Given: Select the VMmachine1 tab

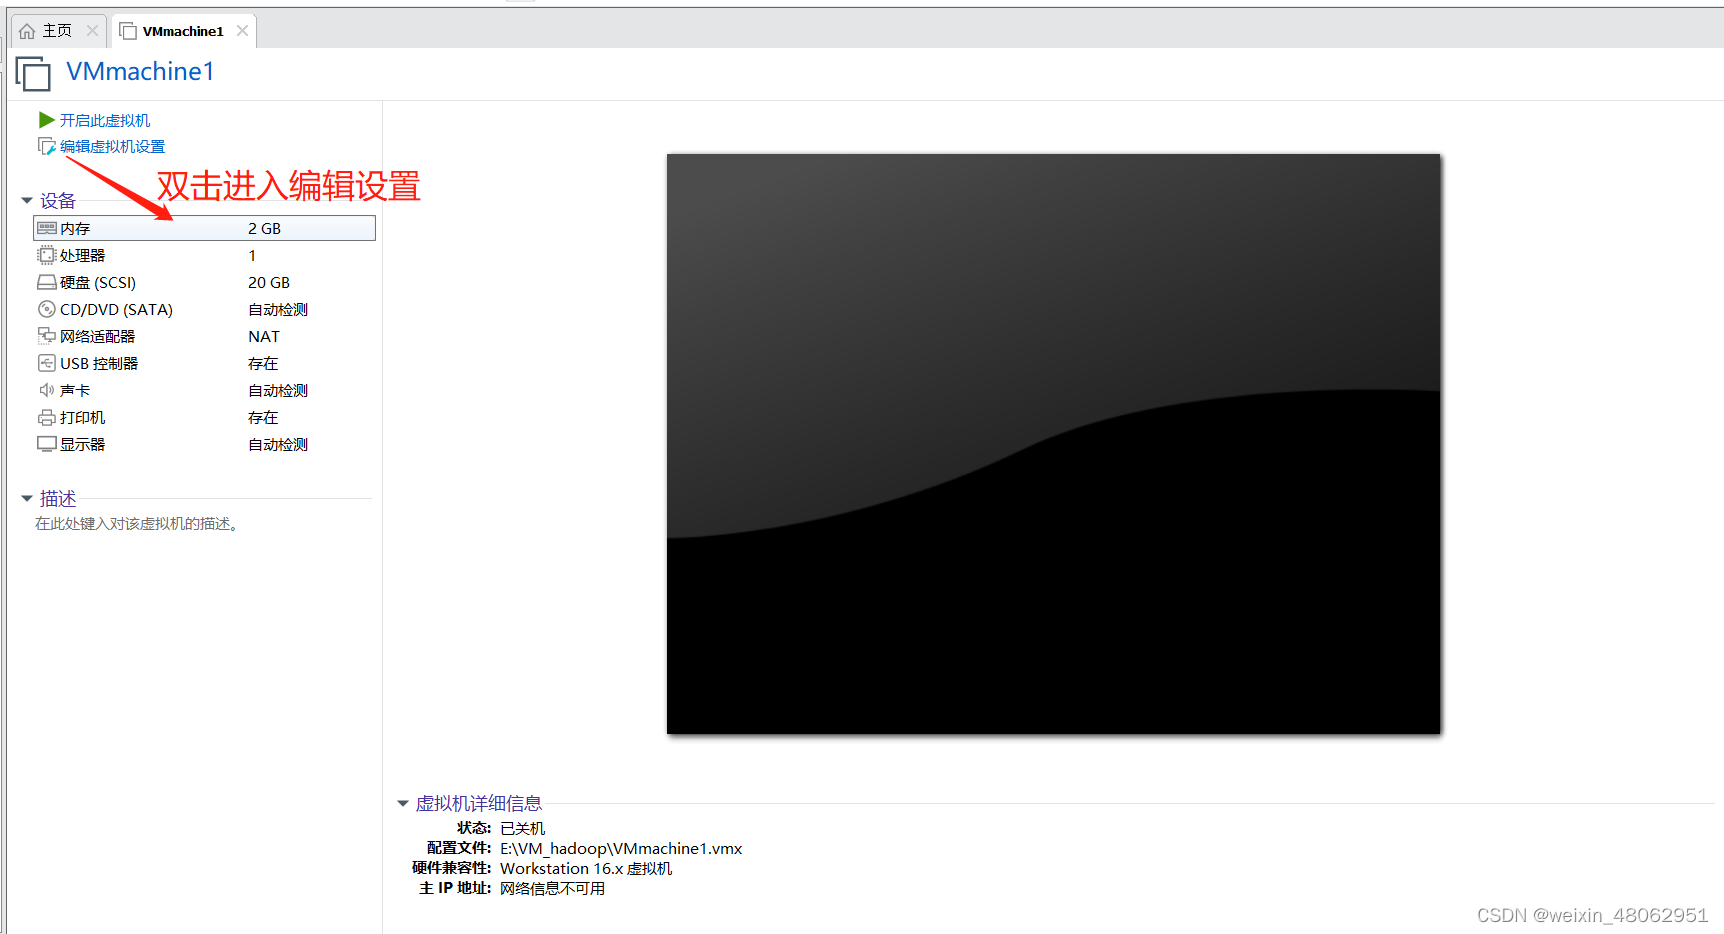Looking at the screenshot, I should coord(178,30).
